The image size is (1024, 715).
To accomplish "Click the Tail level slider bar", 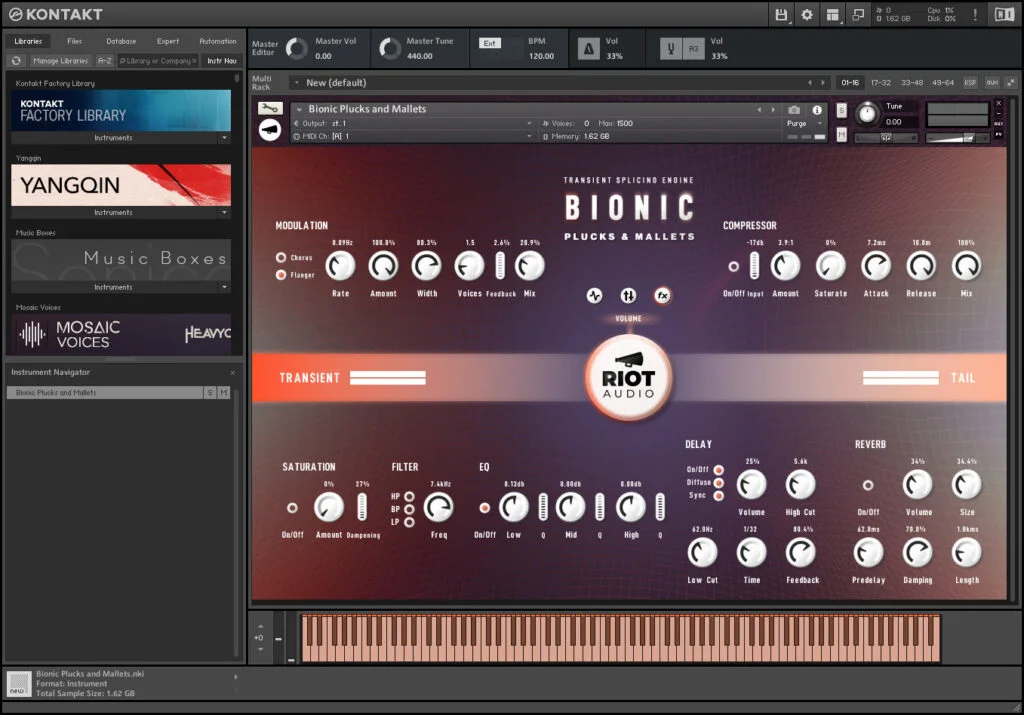I will click(x=901, y=378).
